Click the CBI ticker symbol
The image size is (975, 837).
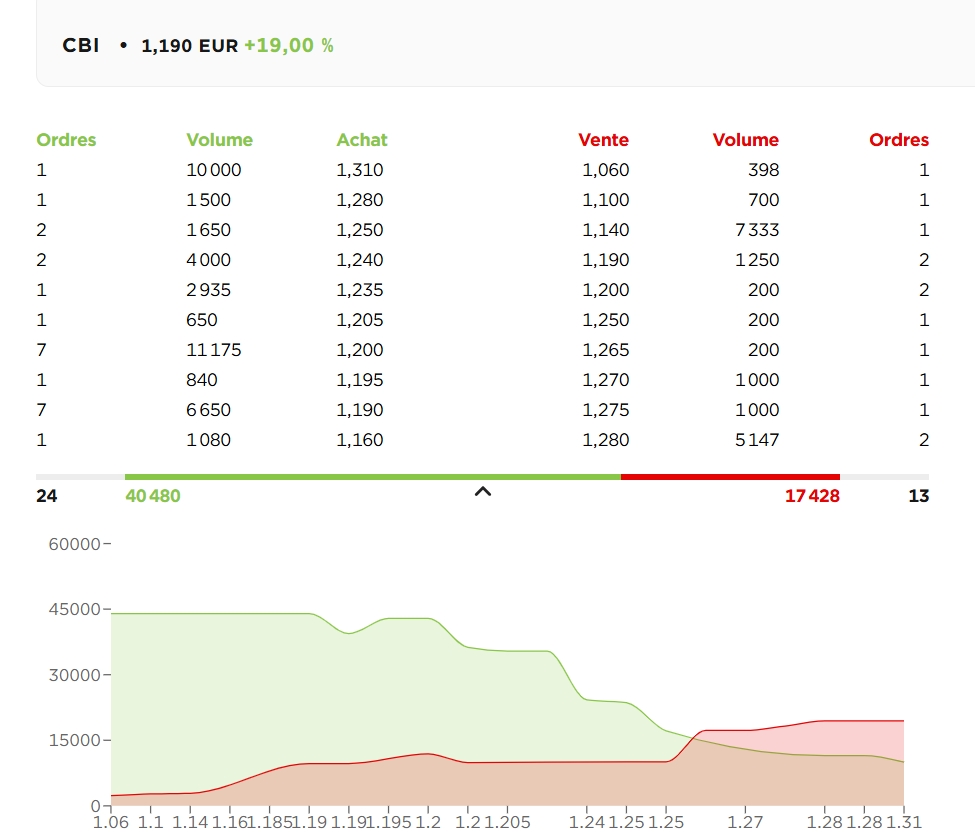tap(80, 46)
